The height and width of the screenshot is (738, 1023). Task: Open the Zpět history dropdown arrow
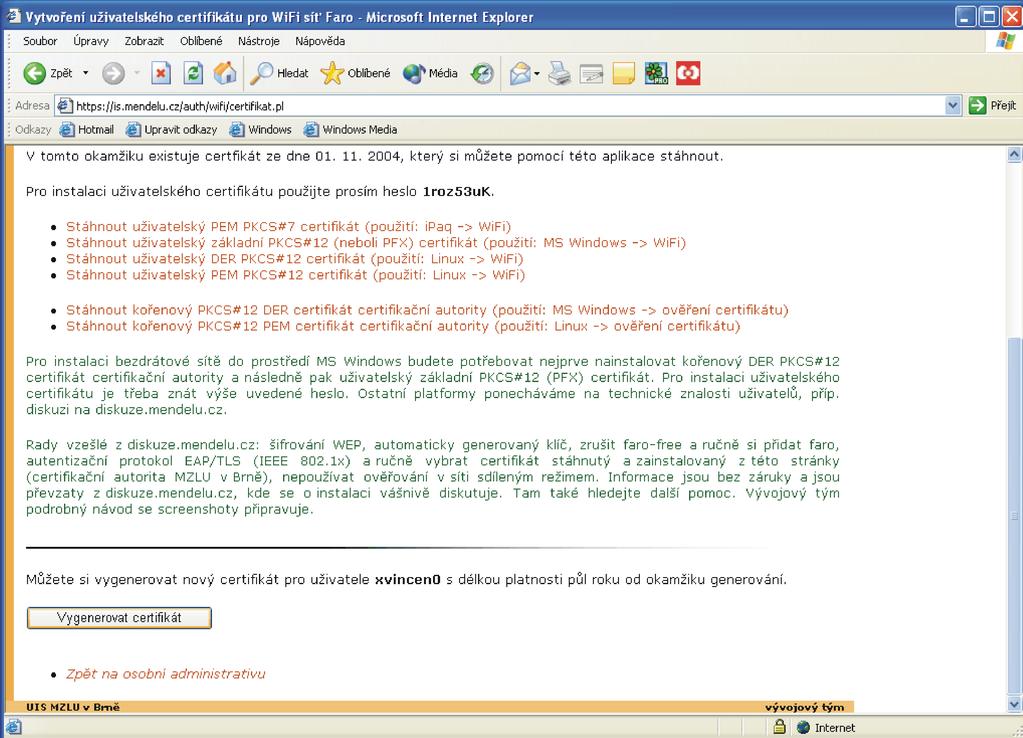(85, 73)
